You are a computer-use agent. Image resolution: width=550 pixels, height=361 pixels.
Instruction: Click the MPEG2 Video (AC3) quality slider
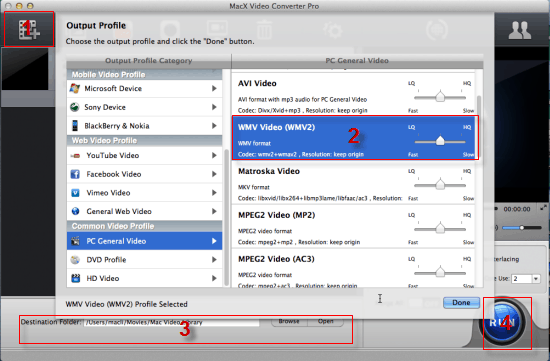(x=440, y=273)
